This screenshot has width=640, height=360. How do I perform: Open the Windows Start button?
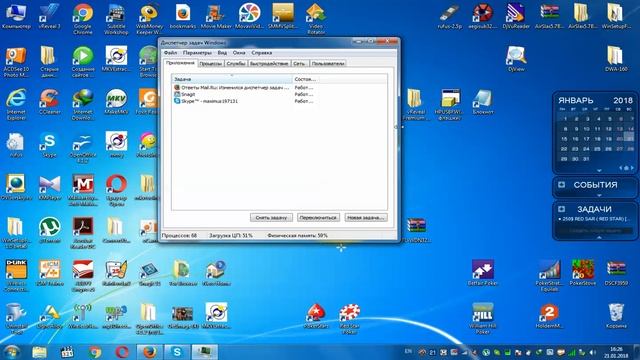tap(12, 352)
